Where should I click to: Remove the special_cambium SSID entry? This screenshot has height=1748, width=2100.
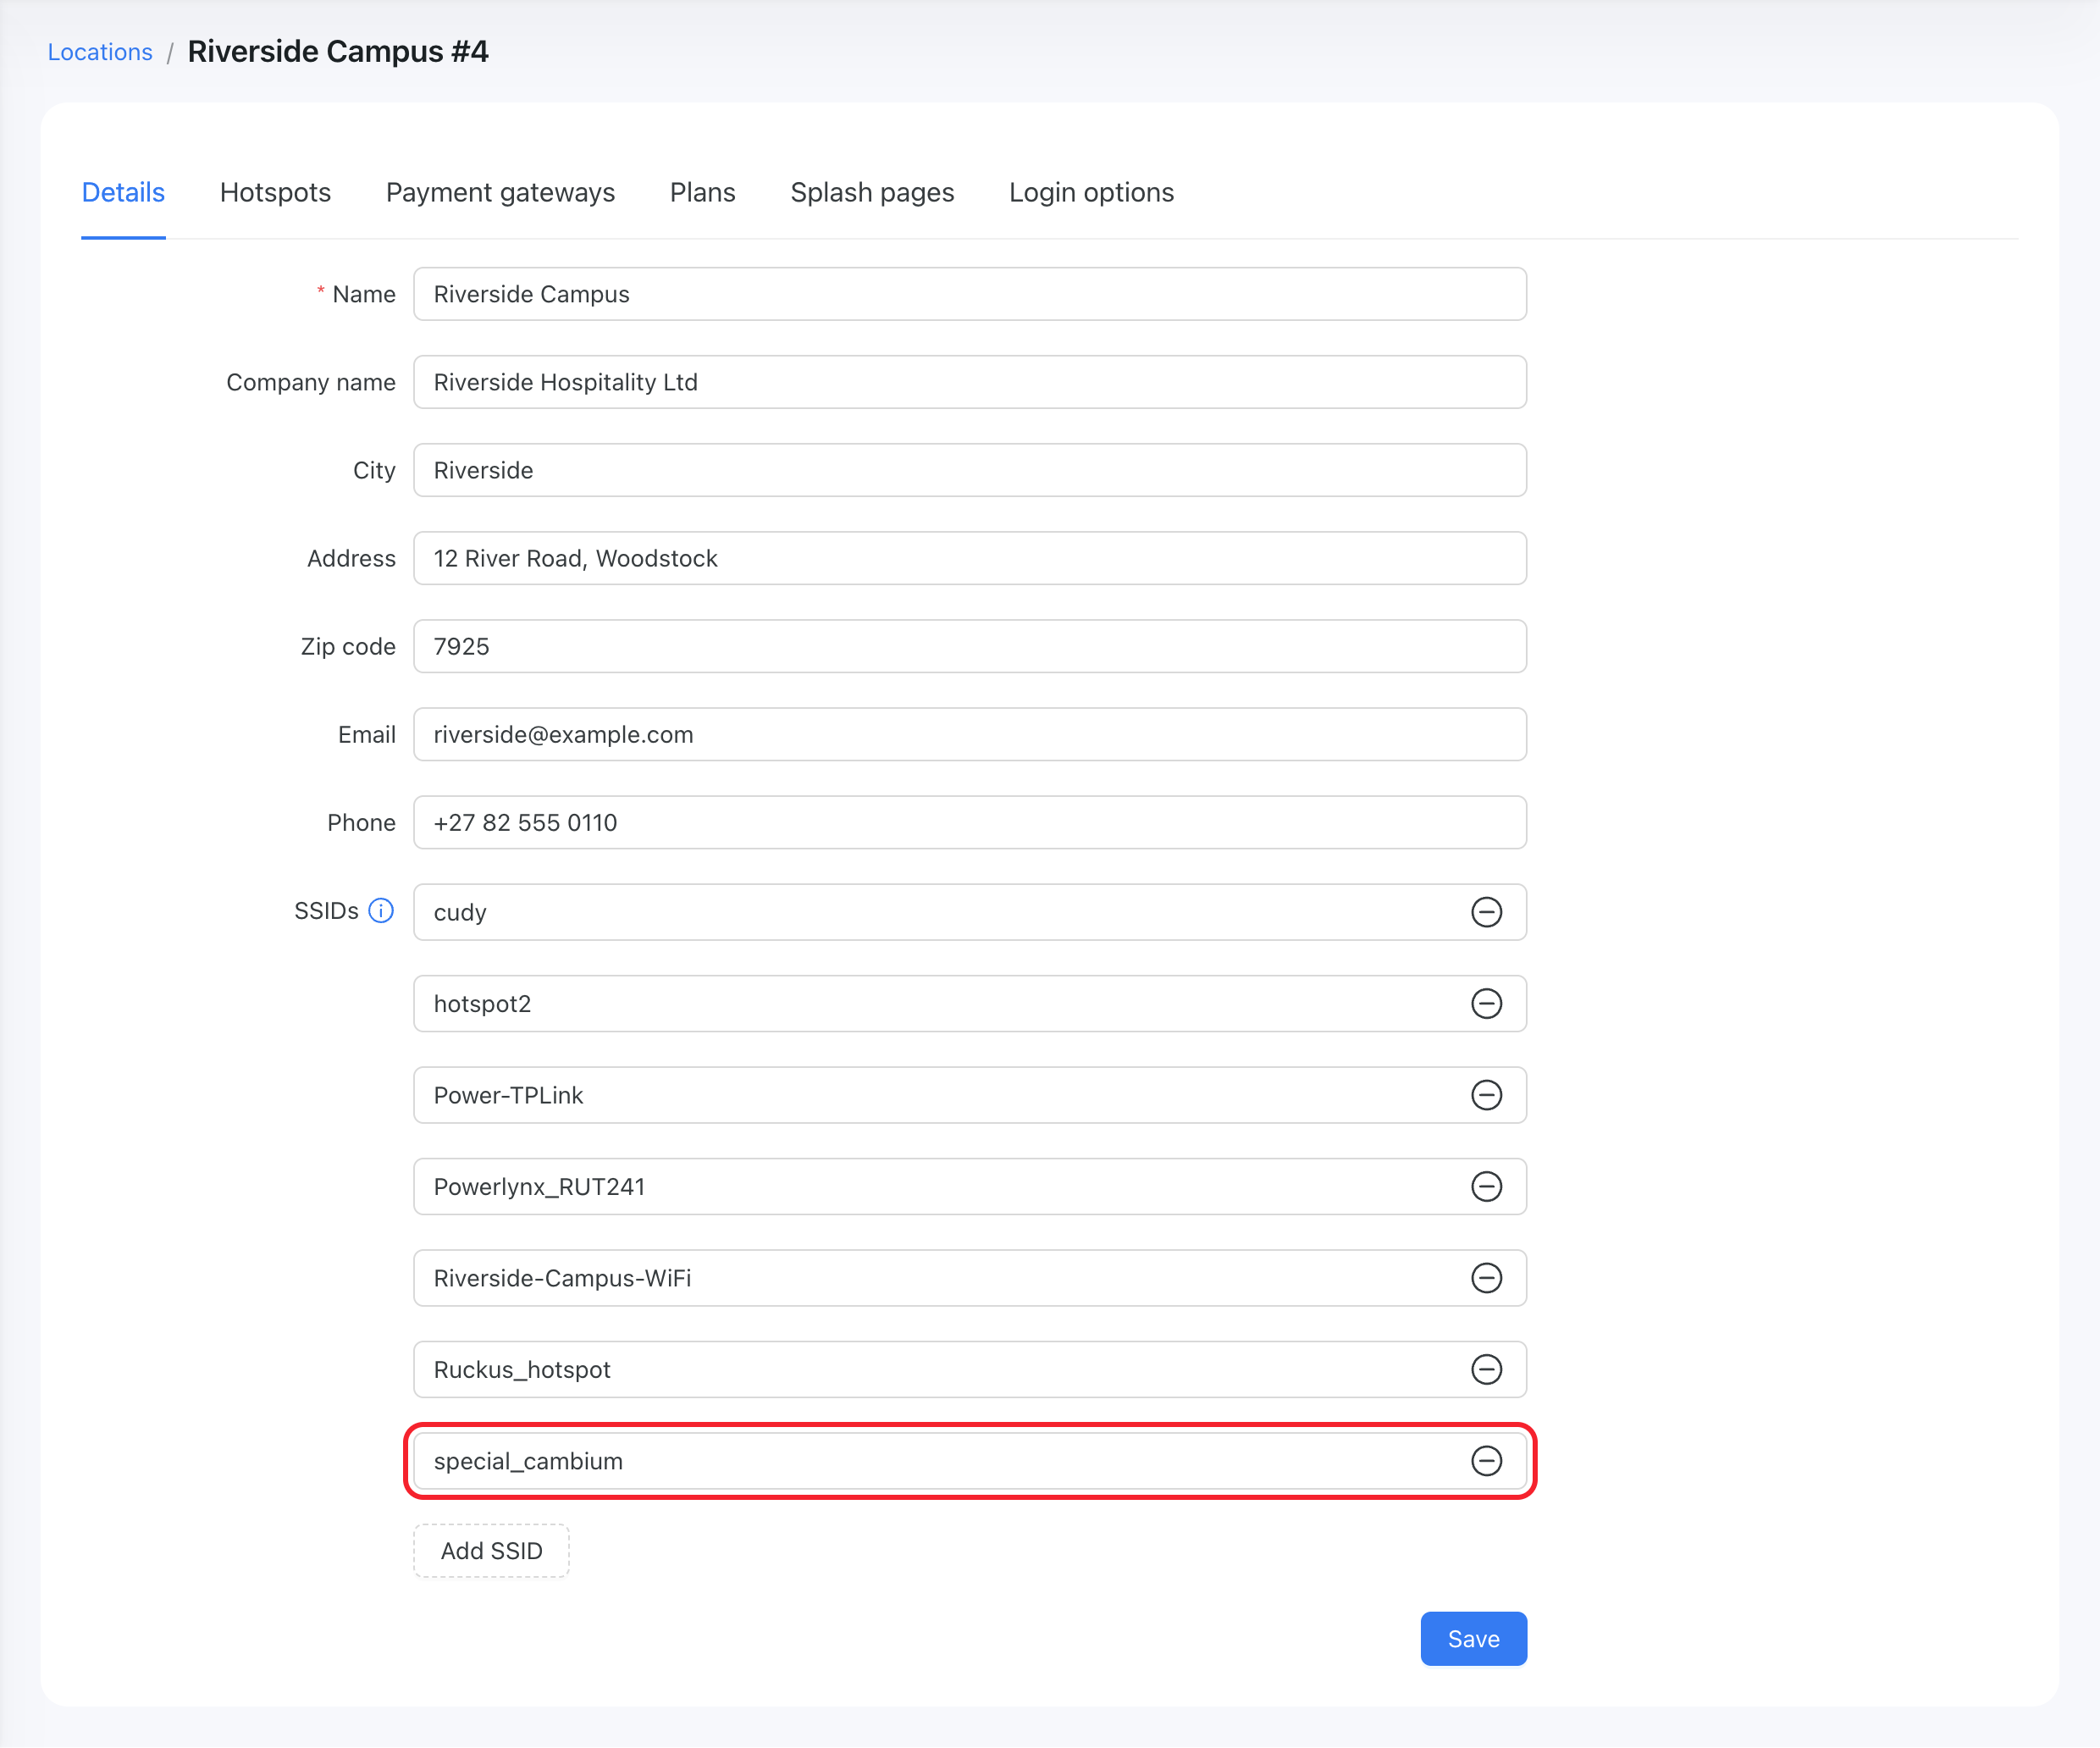(x=1486, y=1461)
